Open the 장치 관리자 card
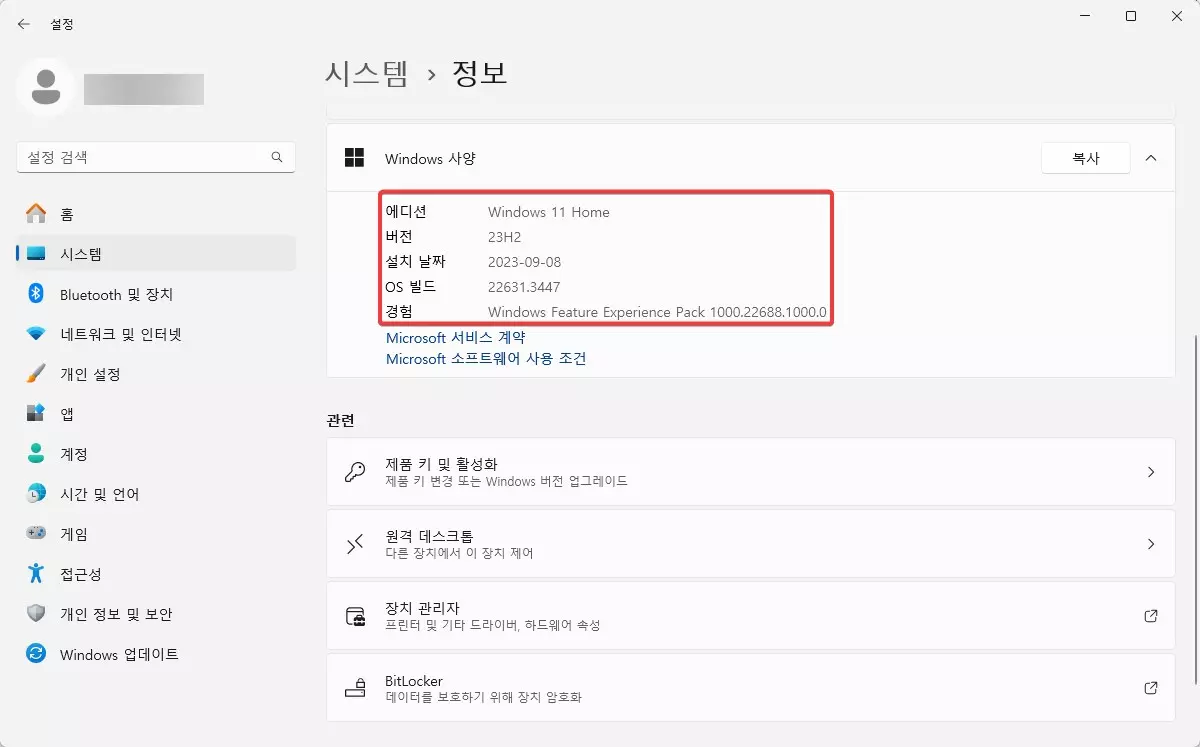The width and height of the screenshot is (1200, 747). click(751, 616)
